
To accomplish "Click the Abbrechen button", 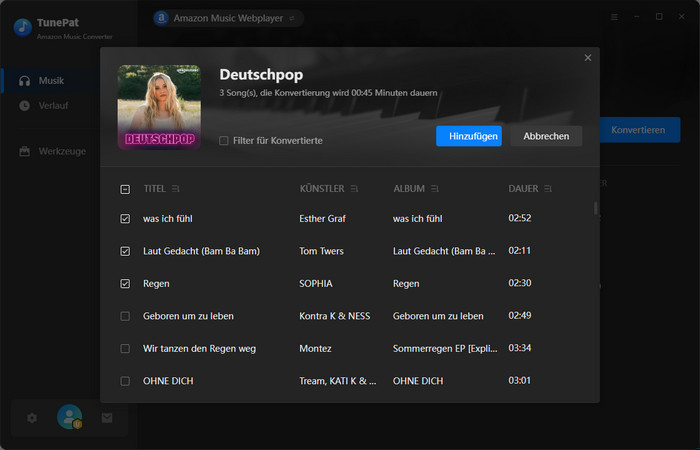I will click(546, 136).
